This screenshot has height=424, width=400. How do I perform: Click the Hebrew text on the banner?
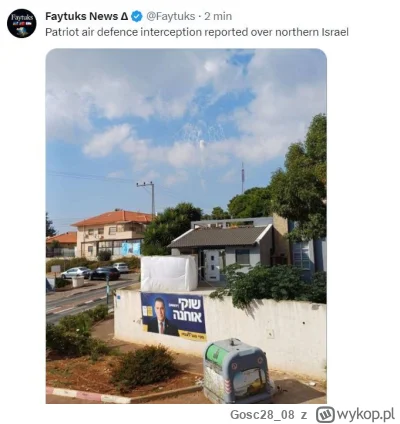click(190, 310)
